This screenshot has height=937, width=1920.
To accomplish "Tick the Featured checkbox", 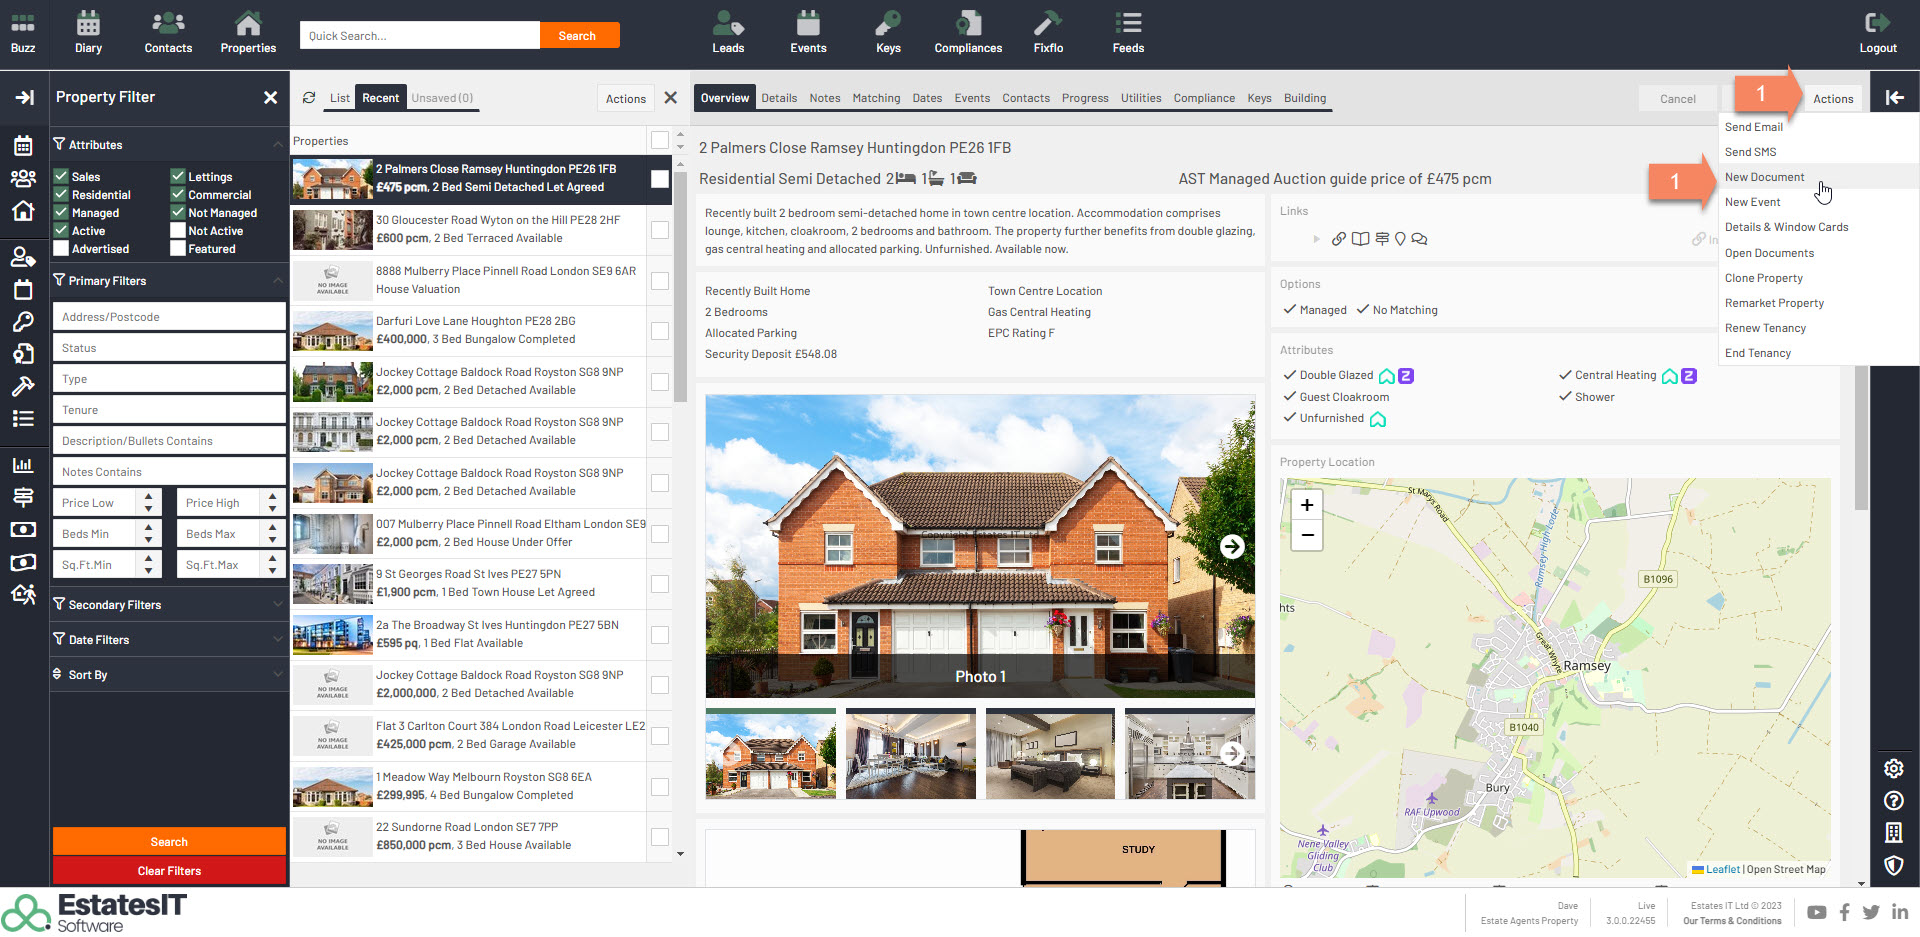I will click(178, 249).
